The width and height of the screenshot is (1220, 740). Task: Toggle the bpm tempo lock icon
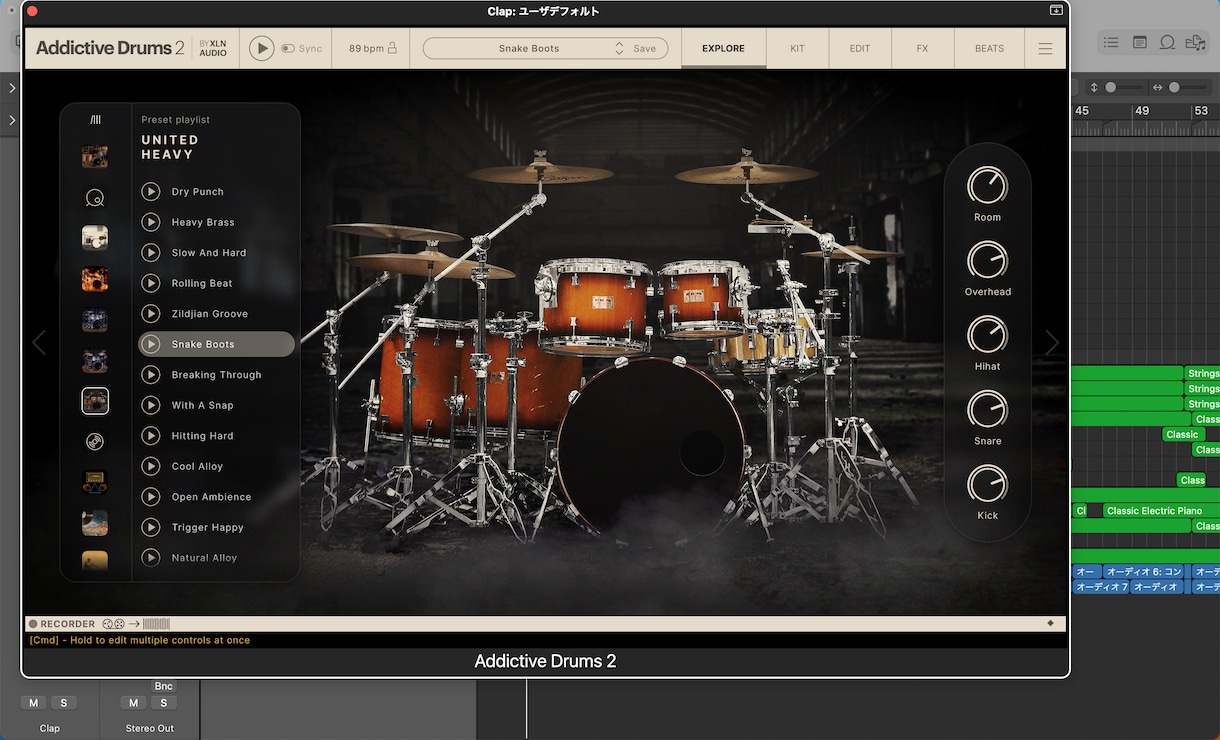coord(392,48)
